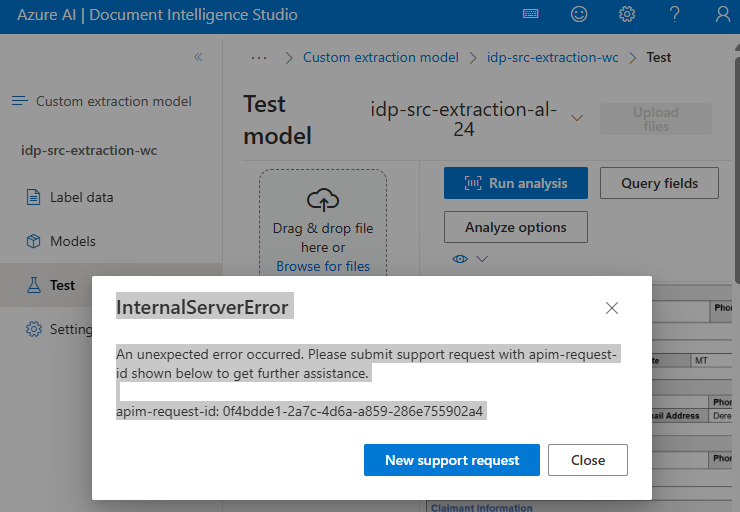Viewport: 740px width, 512px height.
Task: Open keyboard shortcuts icon in header
Action: (x=530, y=14)
